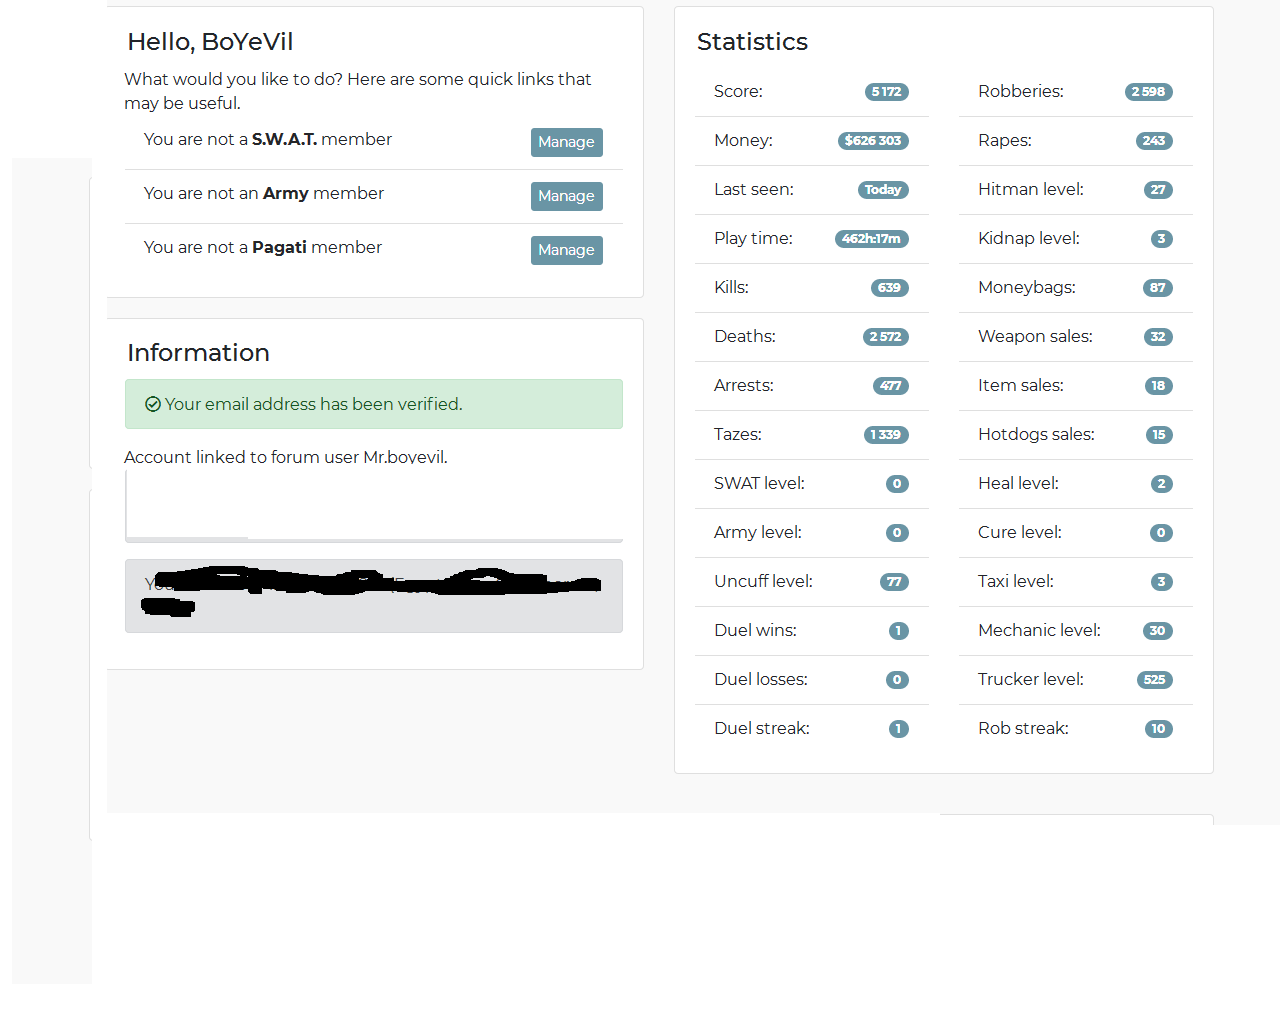Click Manage button for Pagati membership
This screenshot has height=1024, width=1280.
pos(566,250)
